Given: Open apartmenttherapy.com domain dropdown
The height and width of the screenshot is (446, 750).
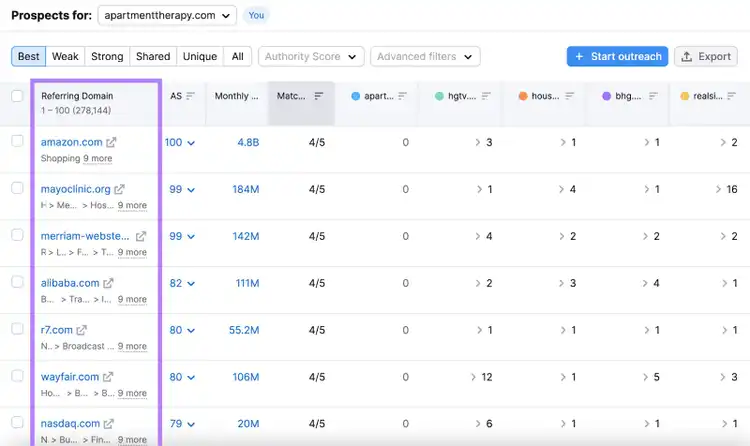Looking at the screenshot, I should tap(167, 15).
